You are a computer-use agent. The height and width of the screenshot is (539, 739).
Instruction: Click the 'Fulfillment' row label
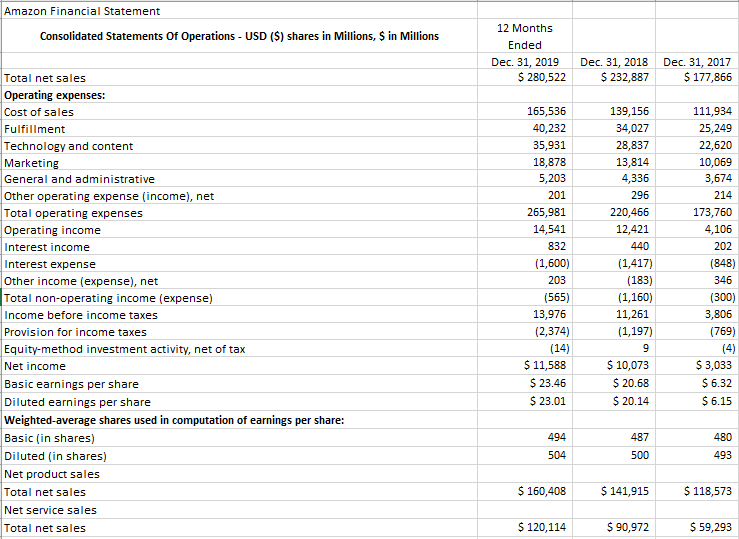point(34,129)
